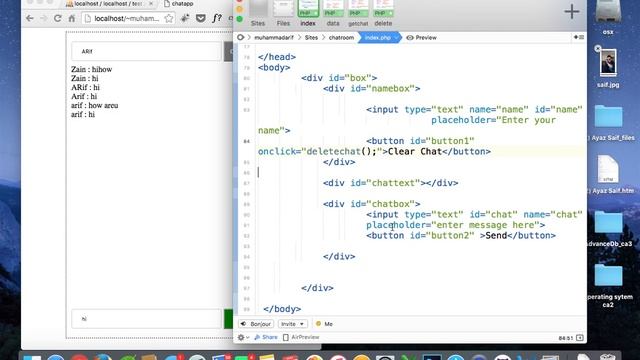
Task: Click the div id="namebox" code line
Action: point(371,89)
